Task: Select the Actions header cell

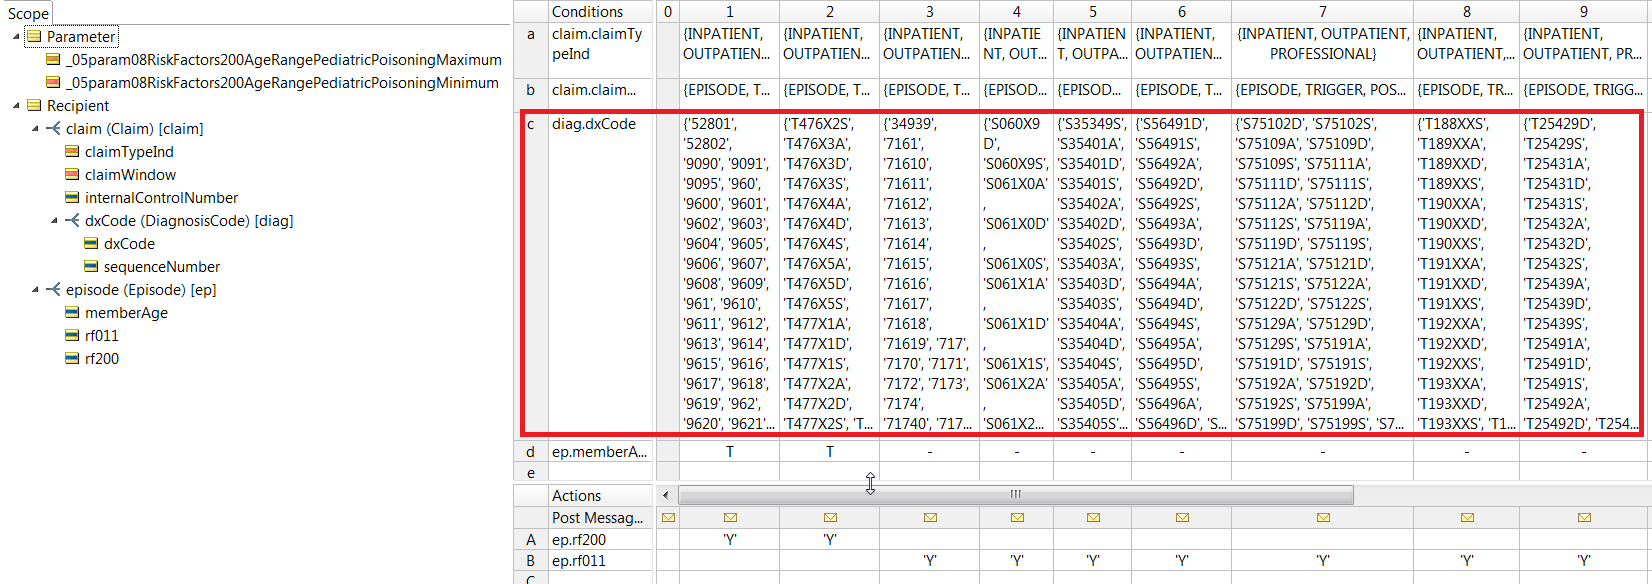Action: click(x=602, y=496)
